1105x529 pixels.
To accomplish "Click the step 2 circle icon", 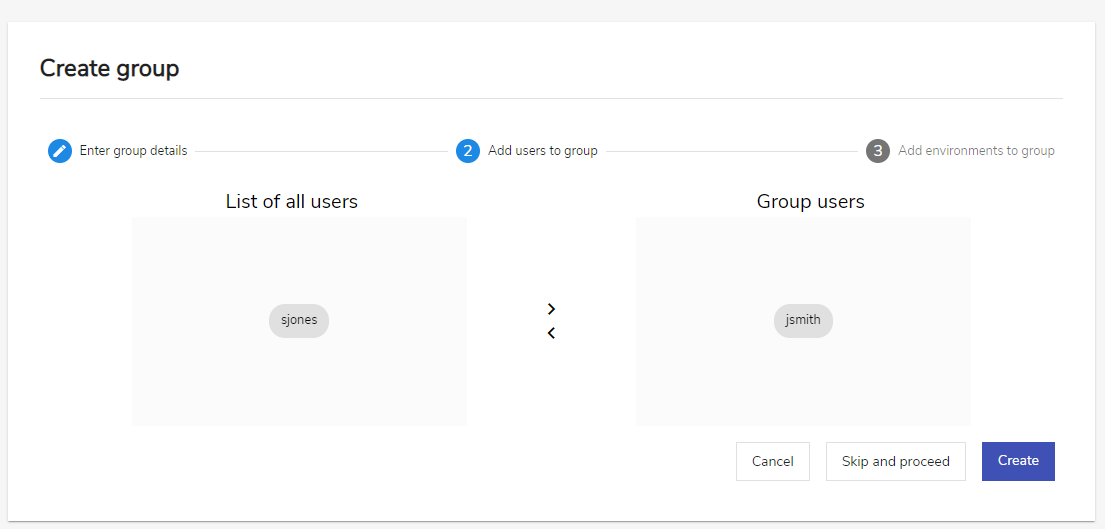I will (468, 151).
